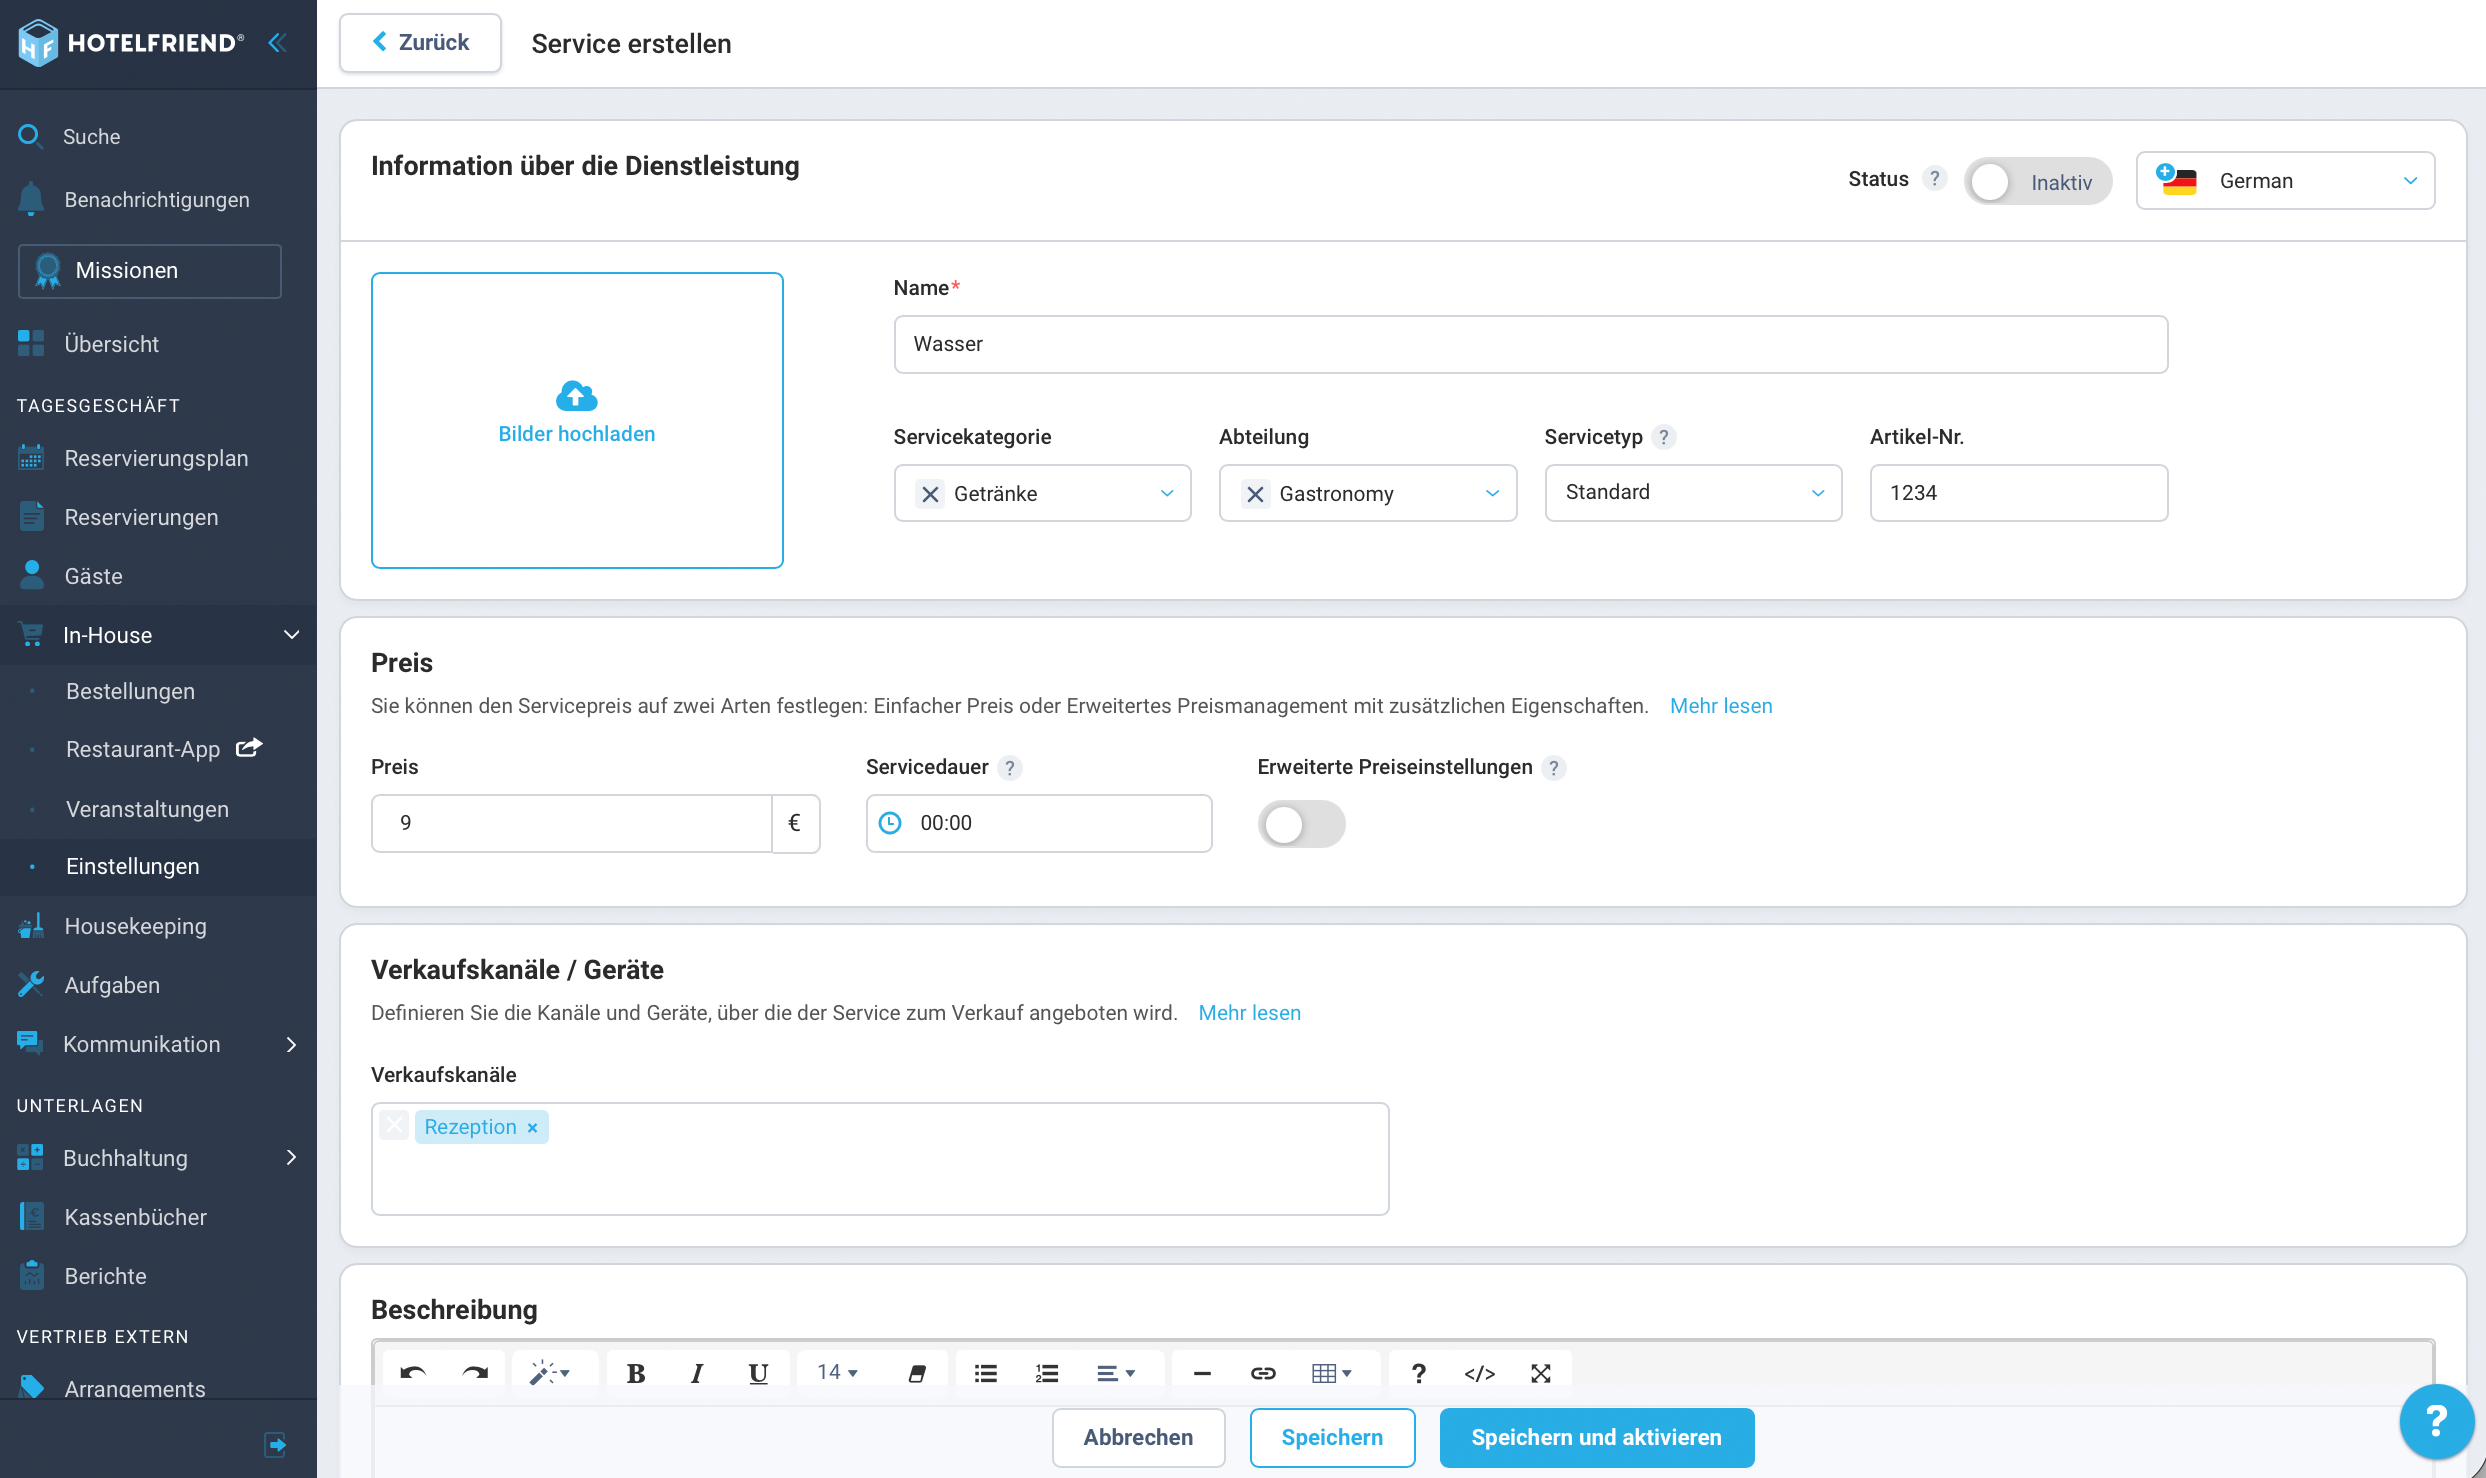The image size is (2486, 1478).
Task: Go to Housekeeping in the sidebar
Action: (135, 926)
